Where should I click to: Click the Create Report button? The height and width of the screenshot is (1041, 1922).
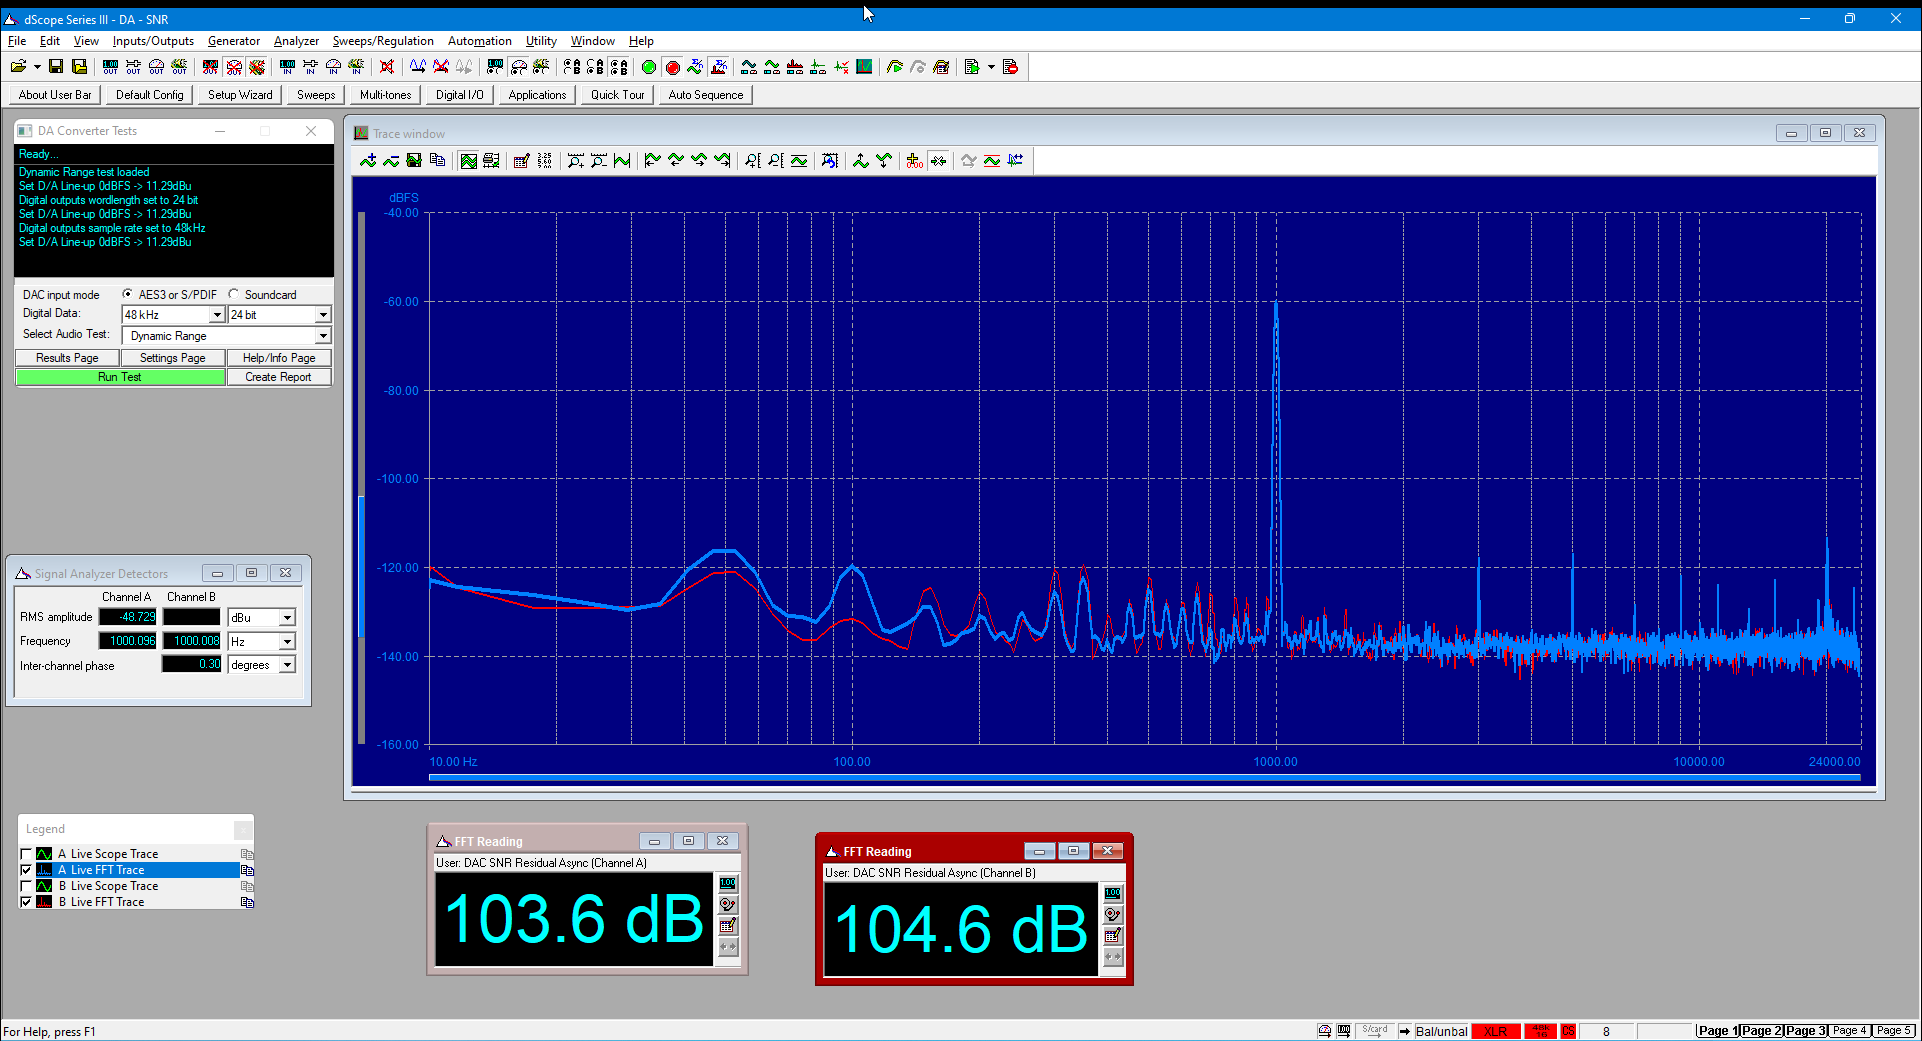point(278,377)
